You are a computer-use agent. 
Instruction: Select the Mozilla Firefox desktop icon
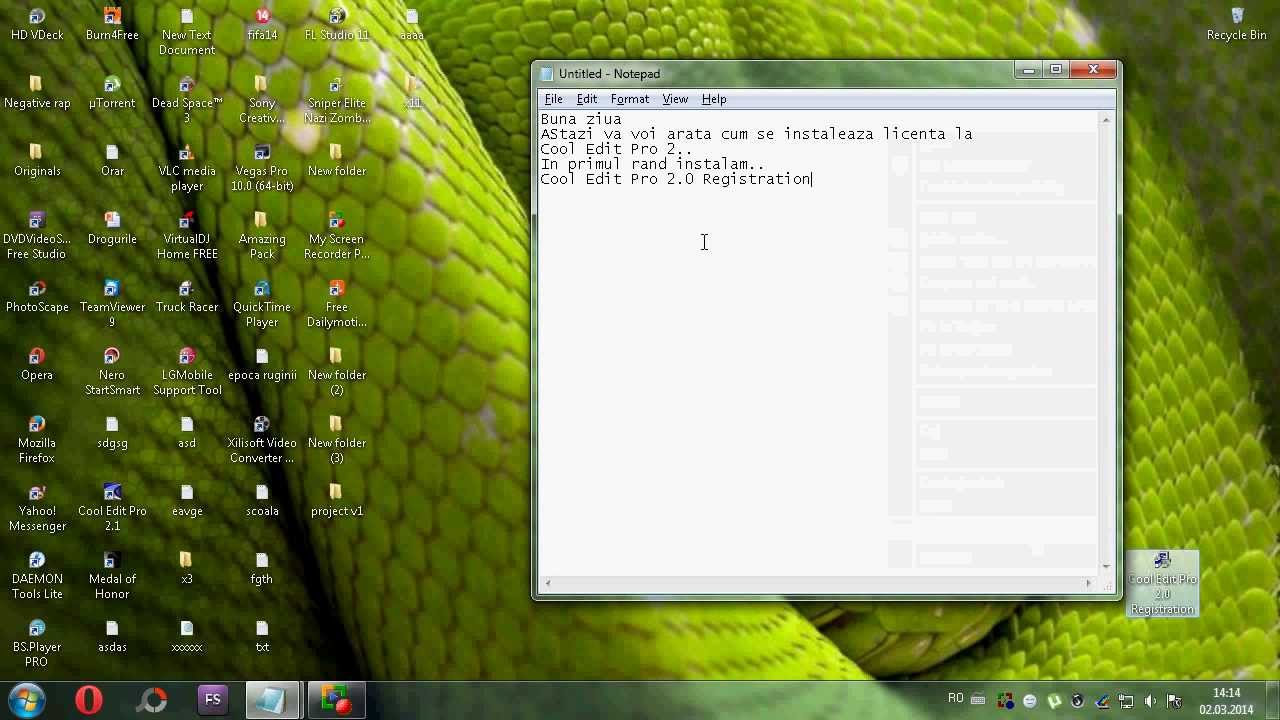pyautogui.click(x=37, y=440)
